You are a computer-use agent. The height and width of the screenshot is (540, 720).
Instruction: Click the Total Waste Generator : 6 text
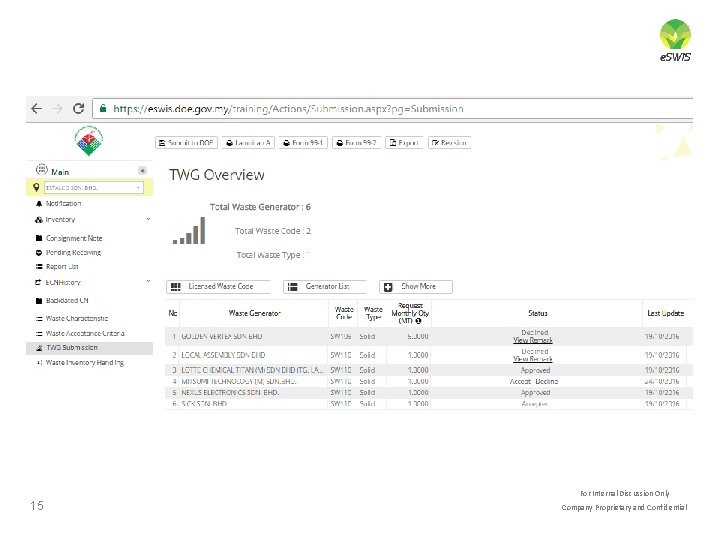click(260, 207)
